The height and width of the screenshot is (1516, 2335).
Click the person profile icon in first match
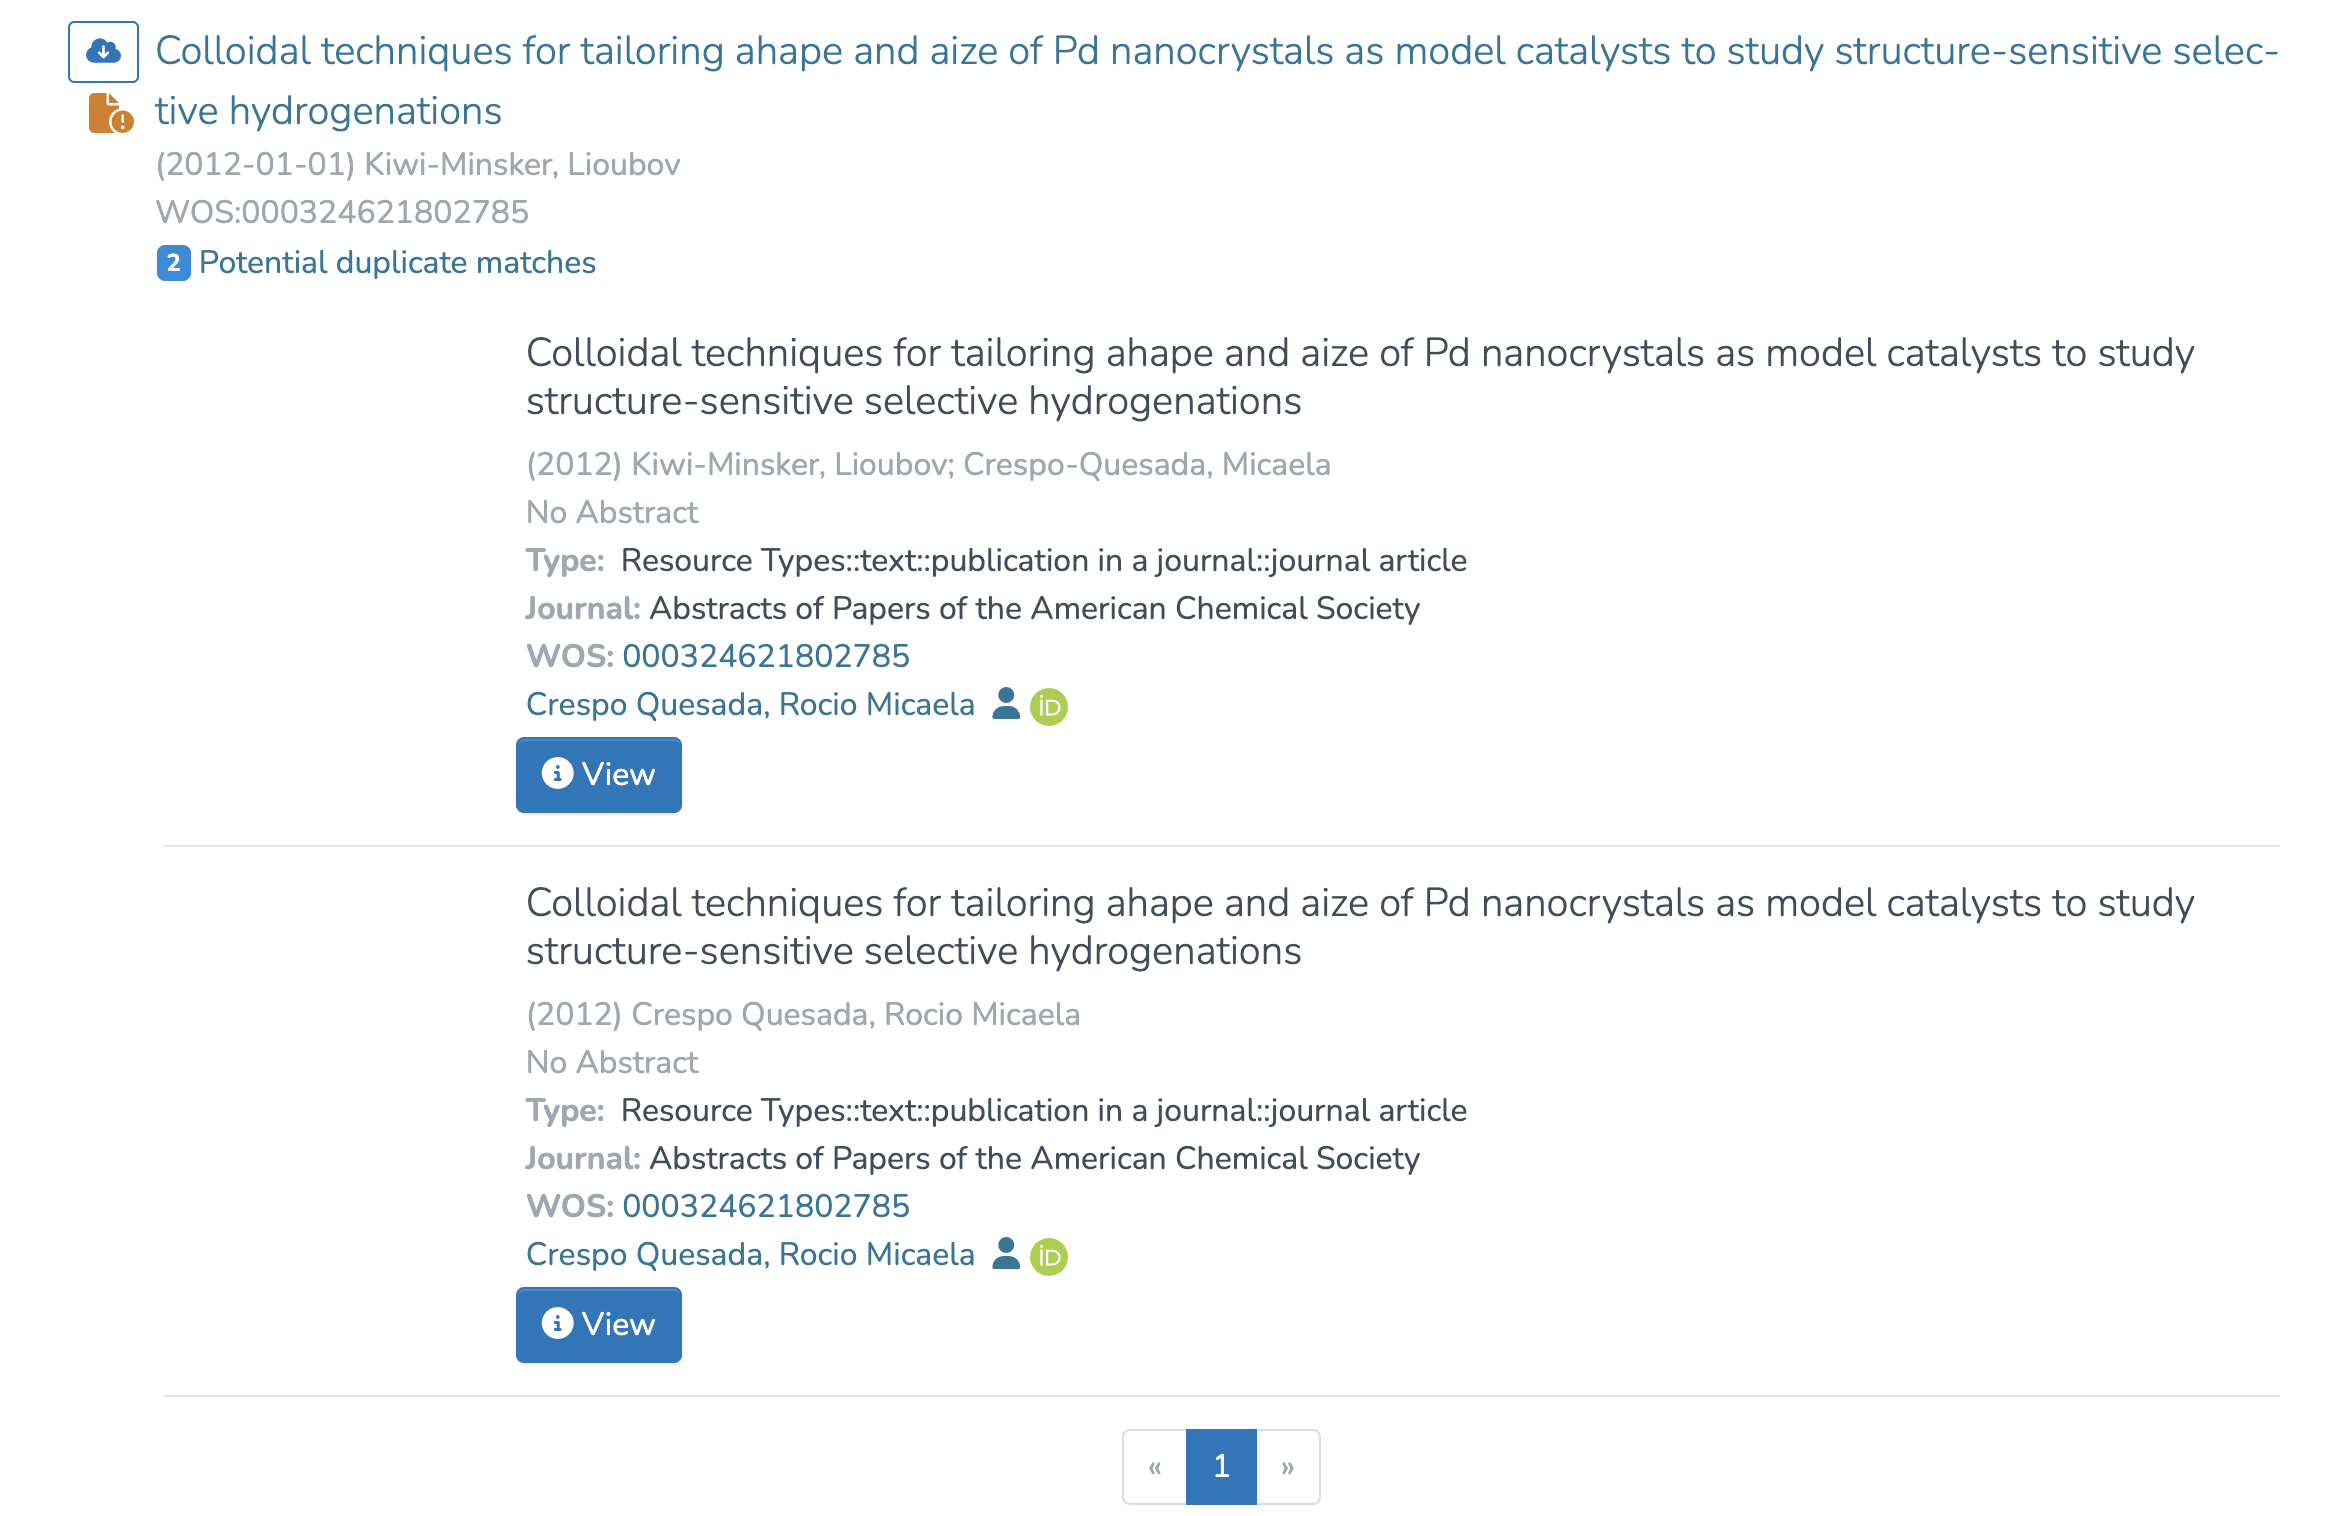(1005, 704)
